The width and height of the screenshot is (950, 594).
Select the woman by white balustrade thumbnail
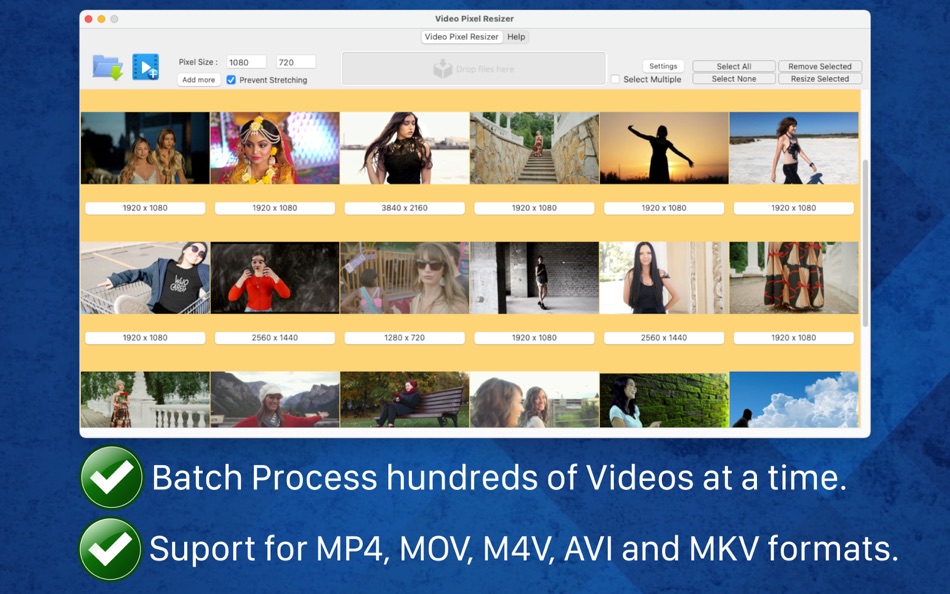pos(145,400)
